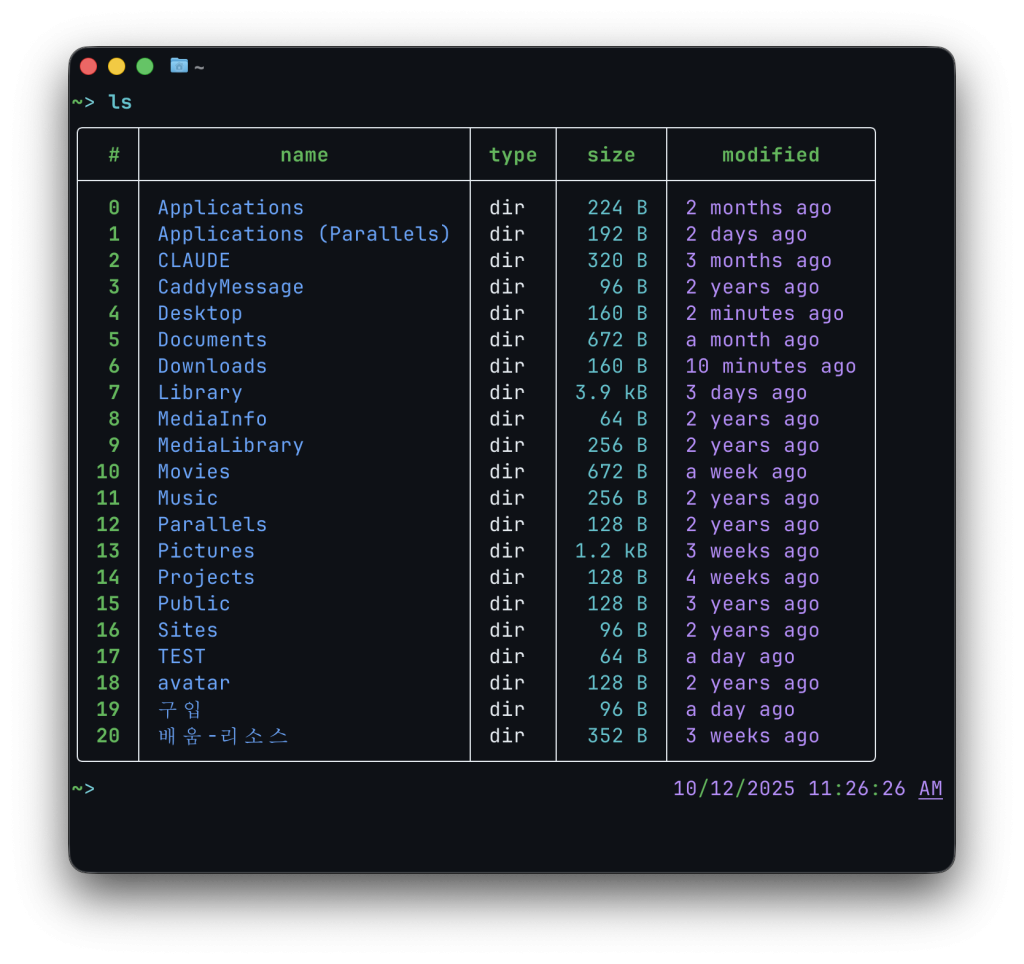Close the terminal window with red button
Screen dimensions: 1024x964
[89, 67]
